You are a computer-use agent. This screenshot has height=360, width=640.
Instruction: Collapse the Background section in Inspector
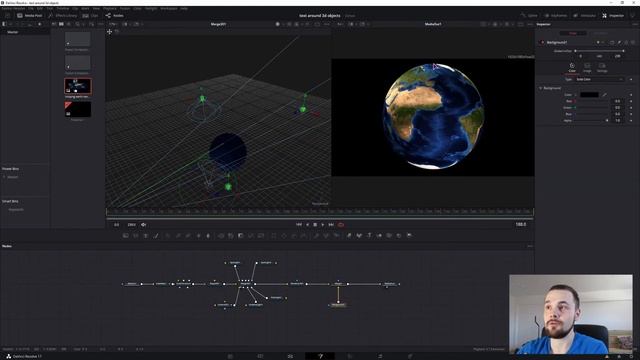(x=541, y=88)
